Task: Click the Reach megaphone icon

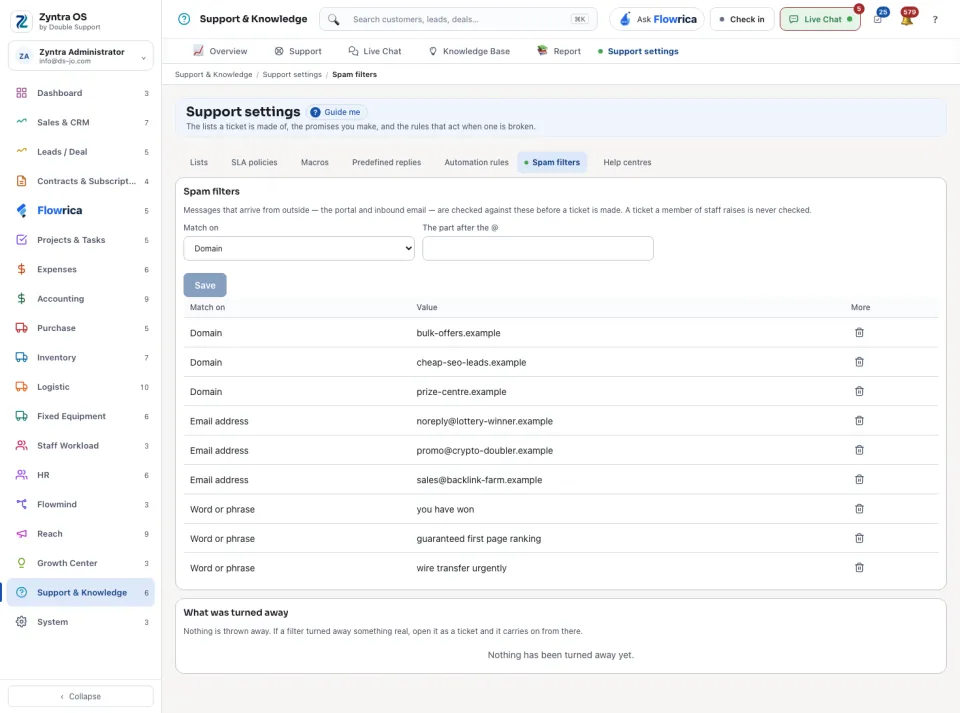Action: pos(21,534)
